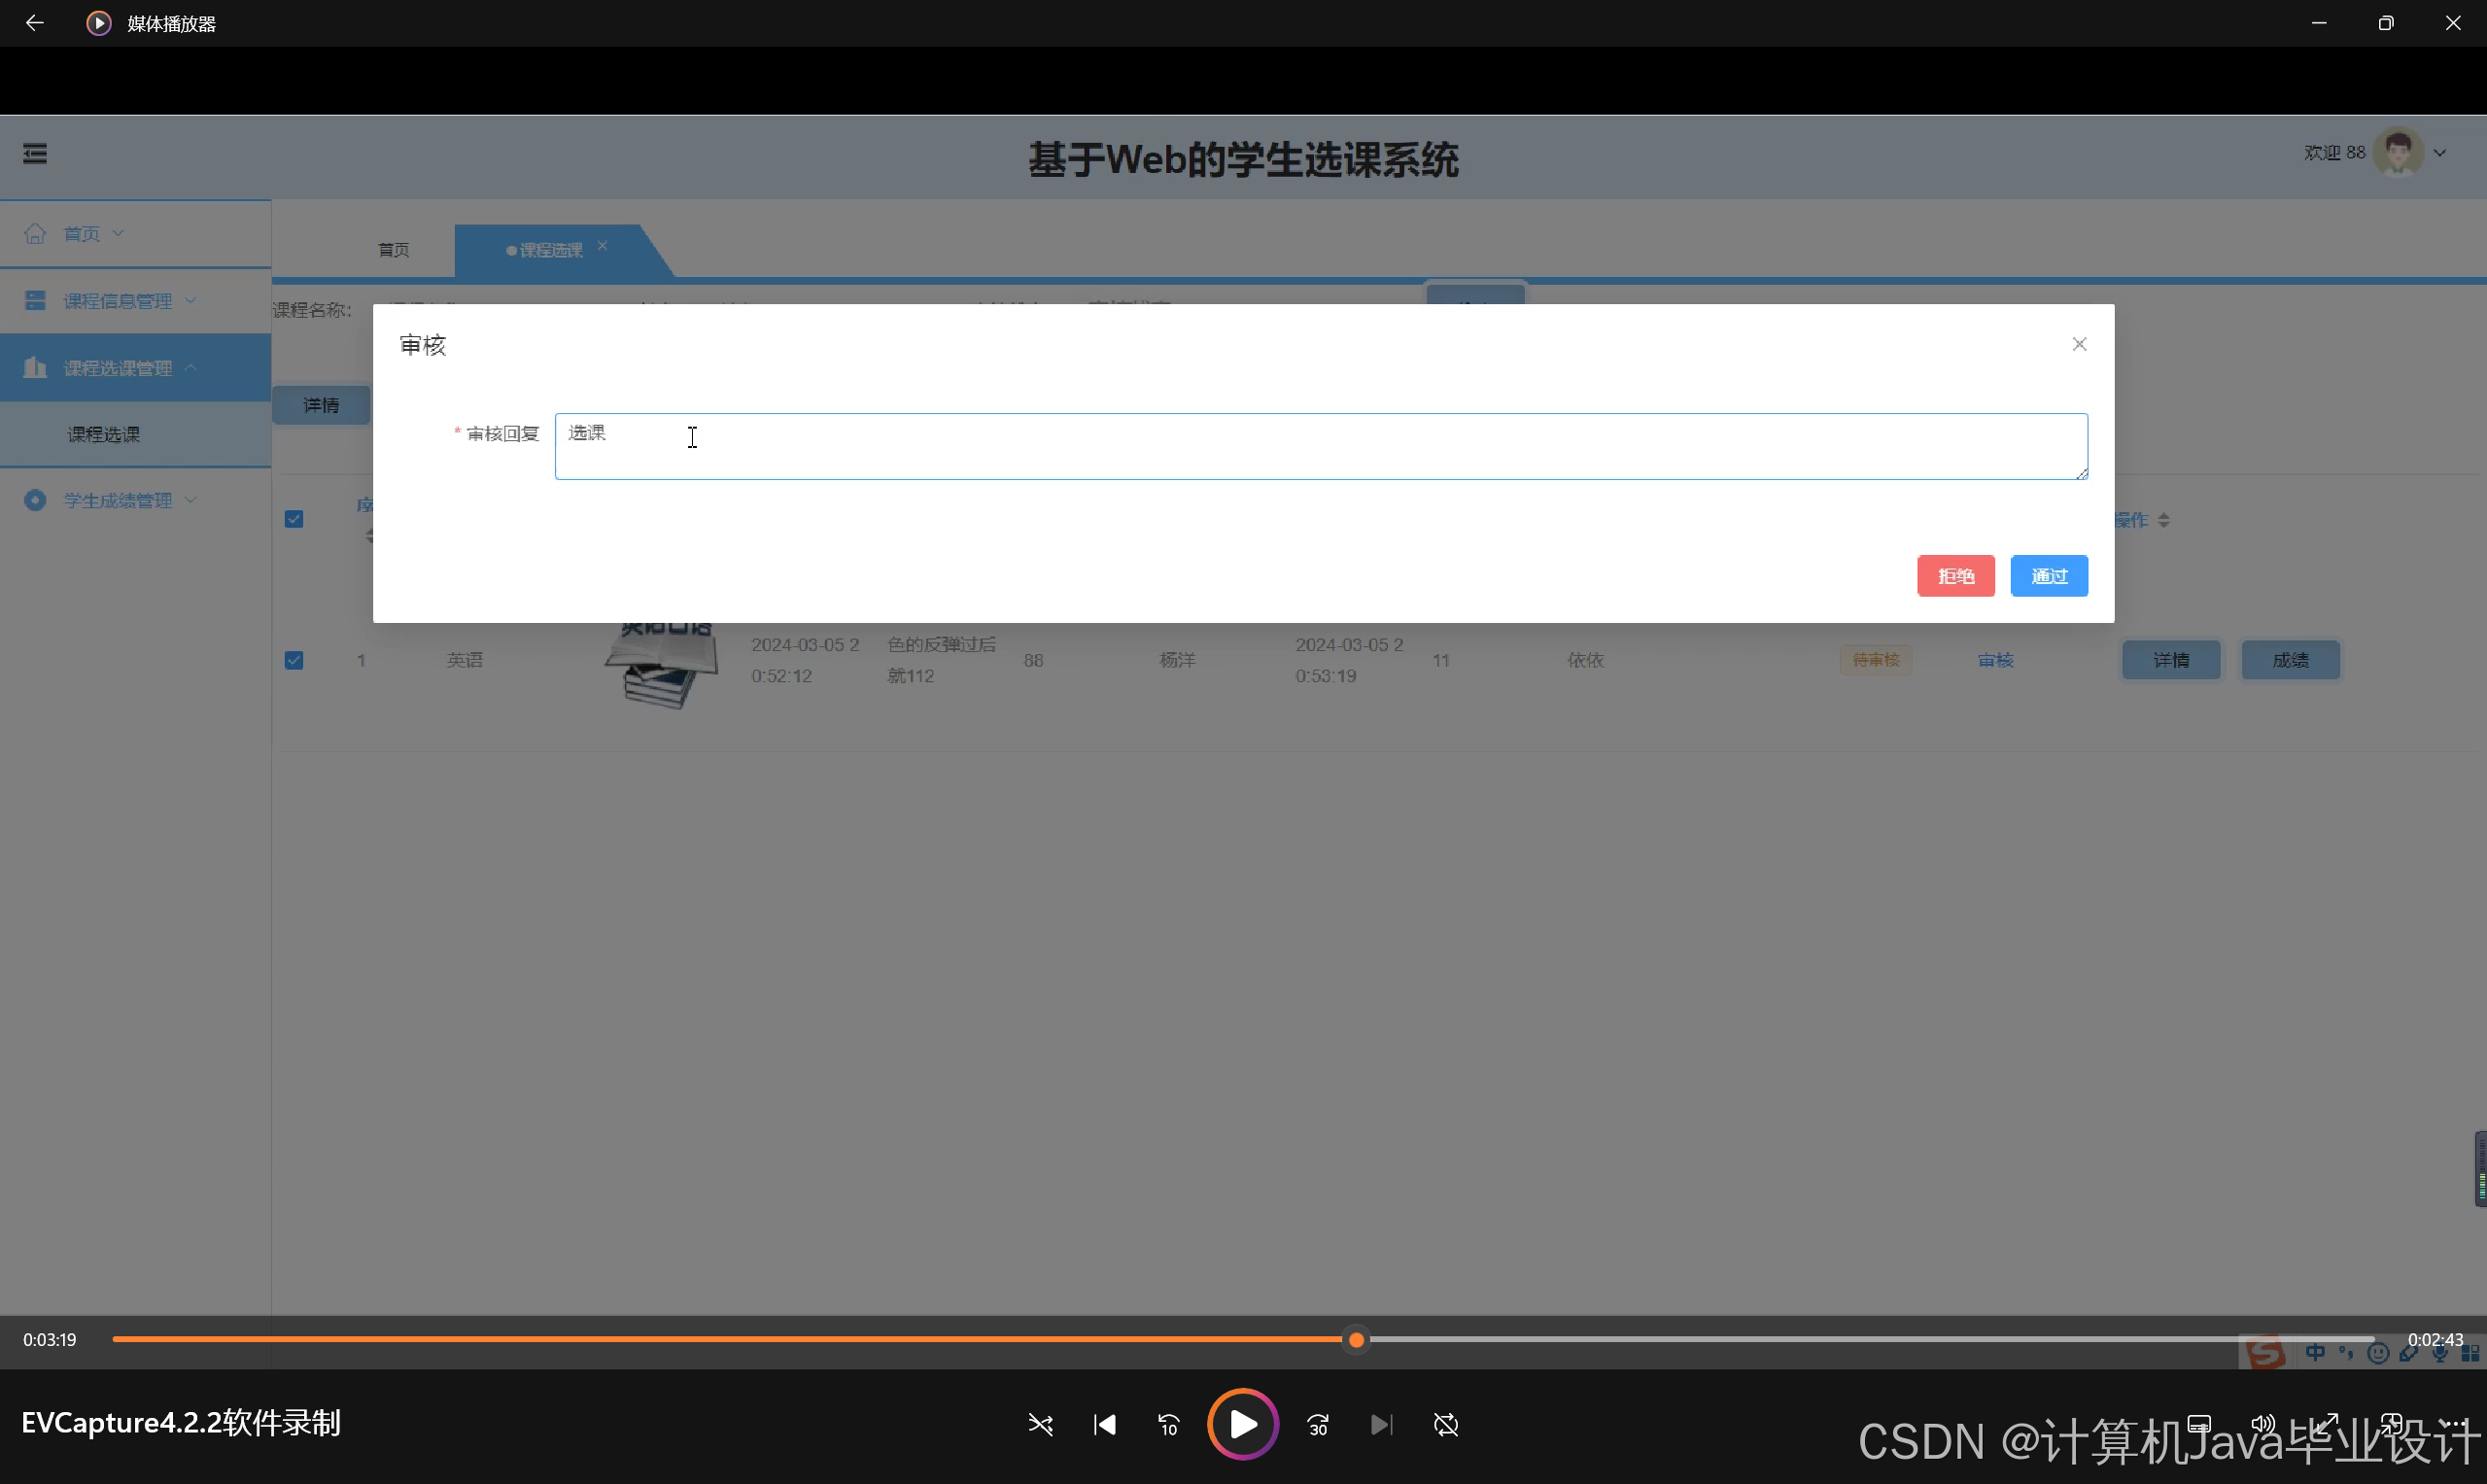Viewport: 2487px width, 1484px height.
Task: Toggle the table header select-all checkbox
Action: [x=294, y=519]
